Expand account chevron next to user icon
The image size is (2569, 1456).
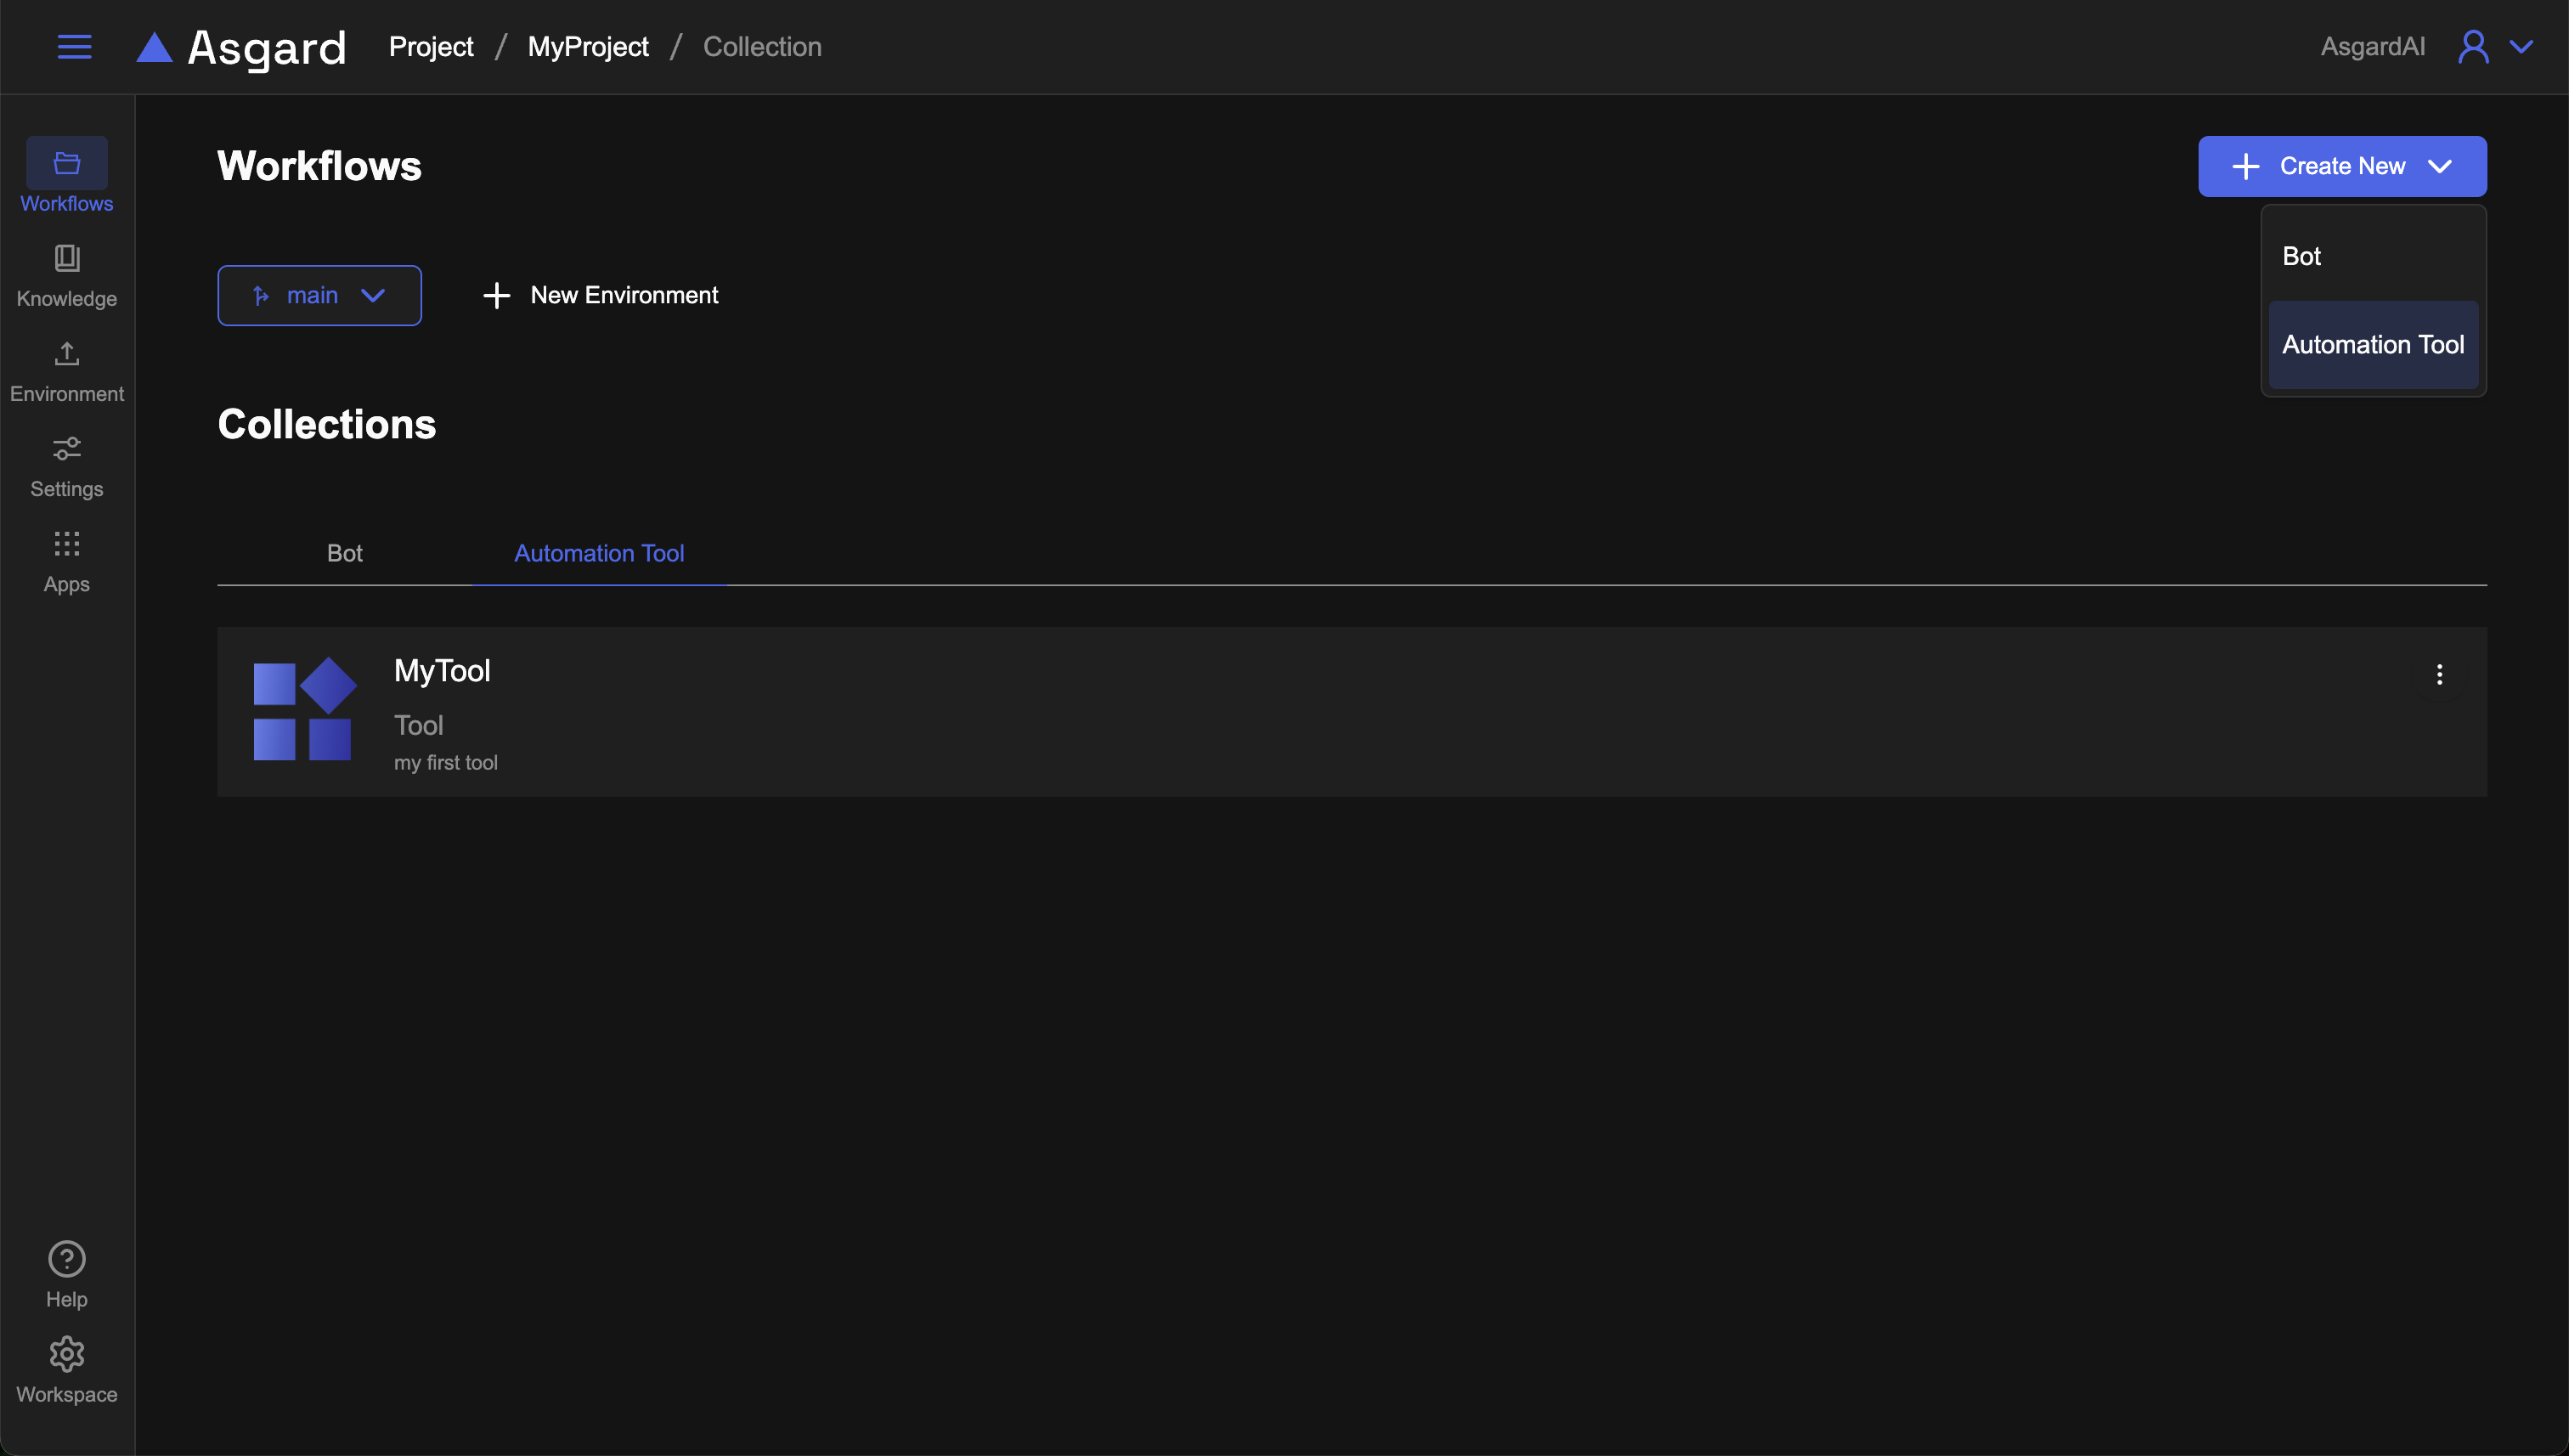click(2522, 47)
